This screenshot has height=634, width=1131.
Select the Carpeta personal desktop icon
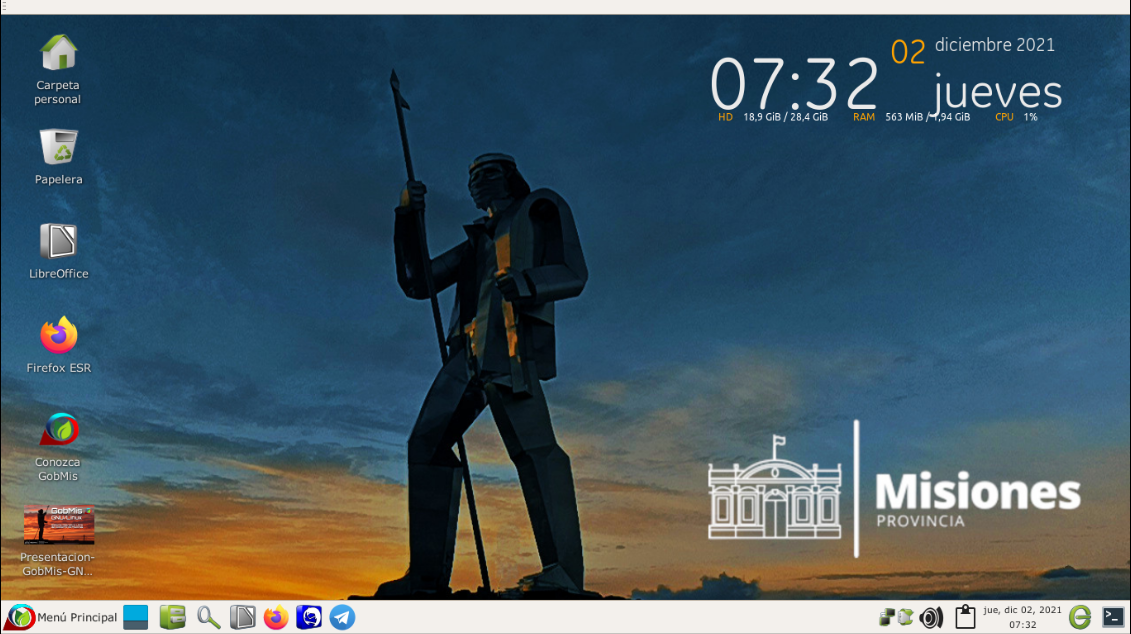click(58, 69)
